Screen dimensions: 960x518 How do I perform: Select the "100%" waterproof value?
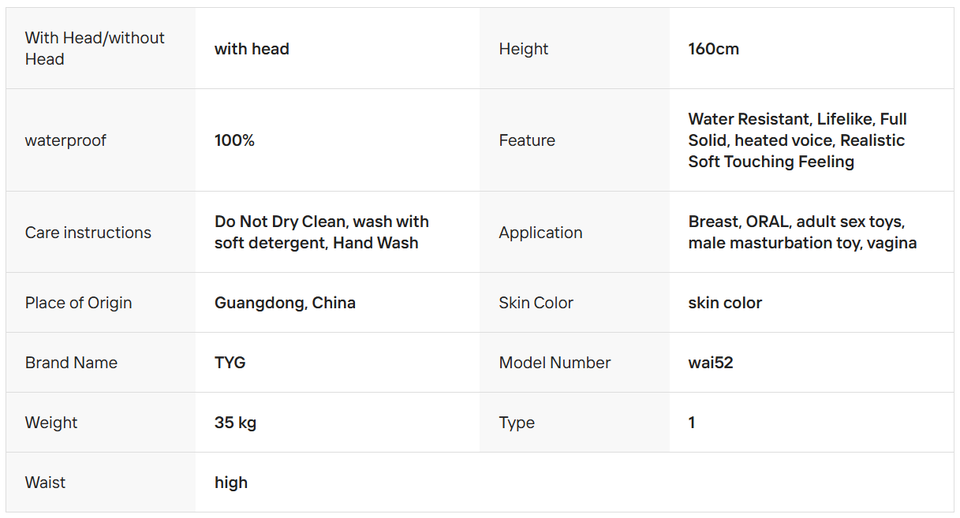click(235, 140)
